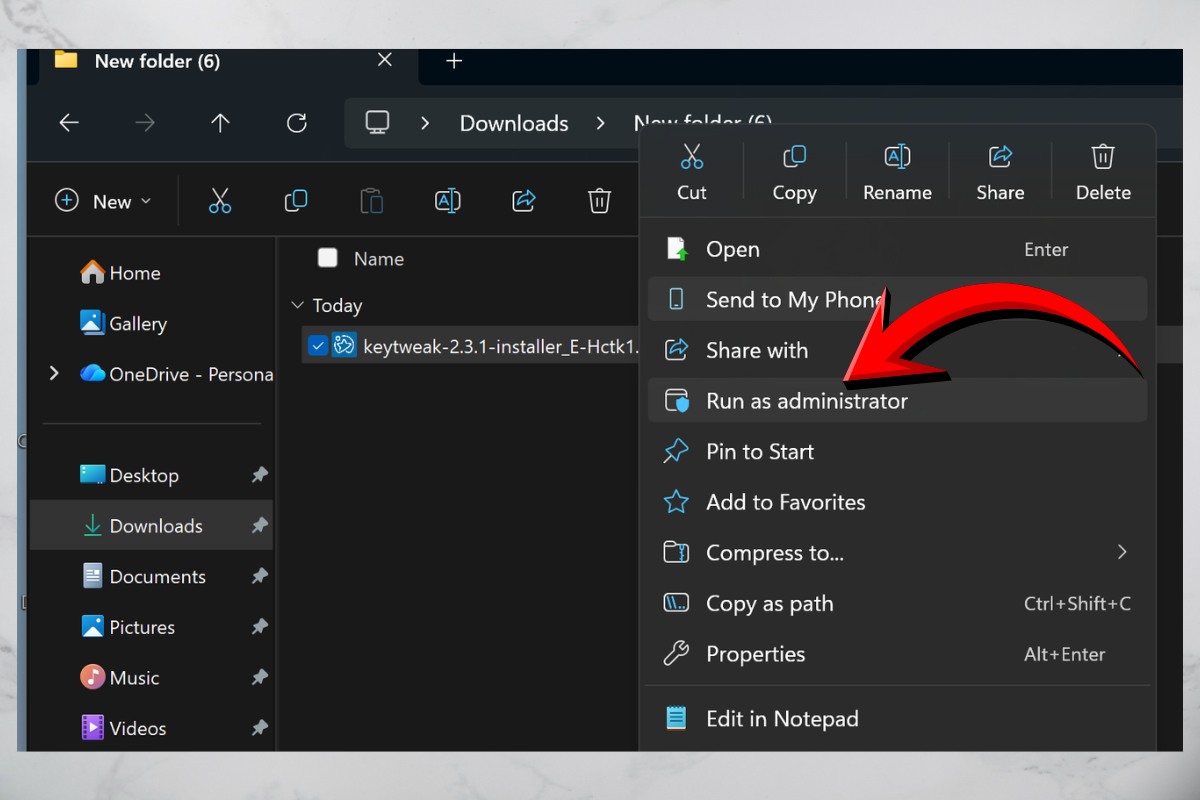Click the Refresh icon in navigation bar

coord(296,123)
